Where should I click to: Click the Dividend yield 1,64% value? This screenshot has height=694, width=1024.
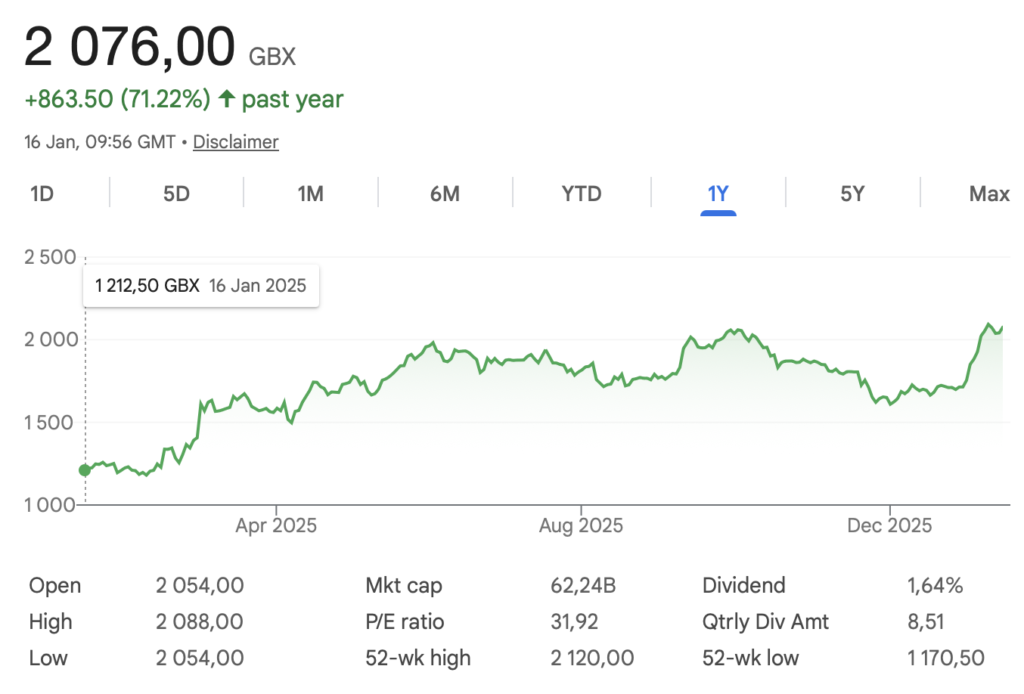coord(934,586)
